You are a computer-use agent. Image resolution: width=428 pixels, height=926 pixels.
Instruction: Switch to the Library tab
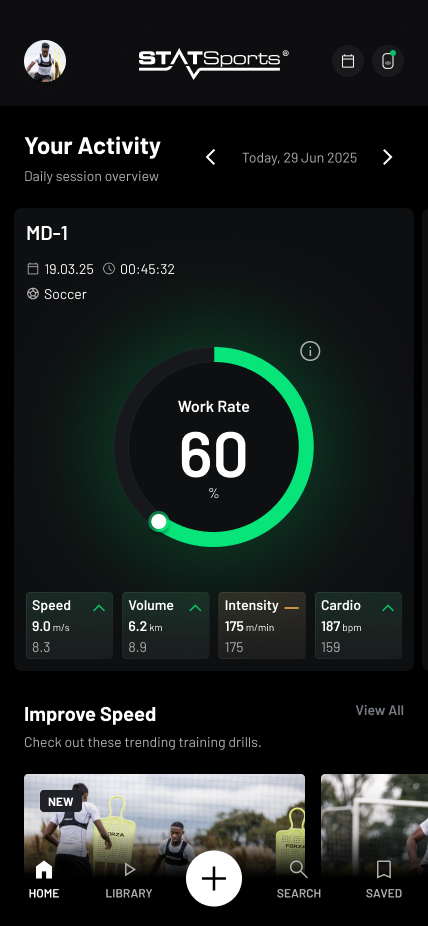click(129, 879)
